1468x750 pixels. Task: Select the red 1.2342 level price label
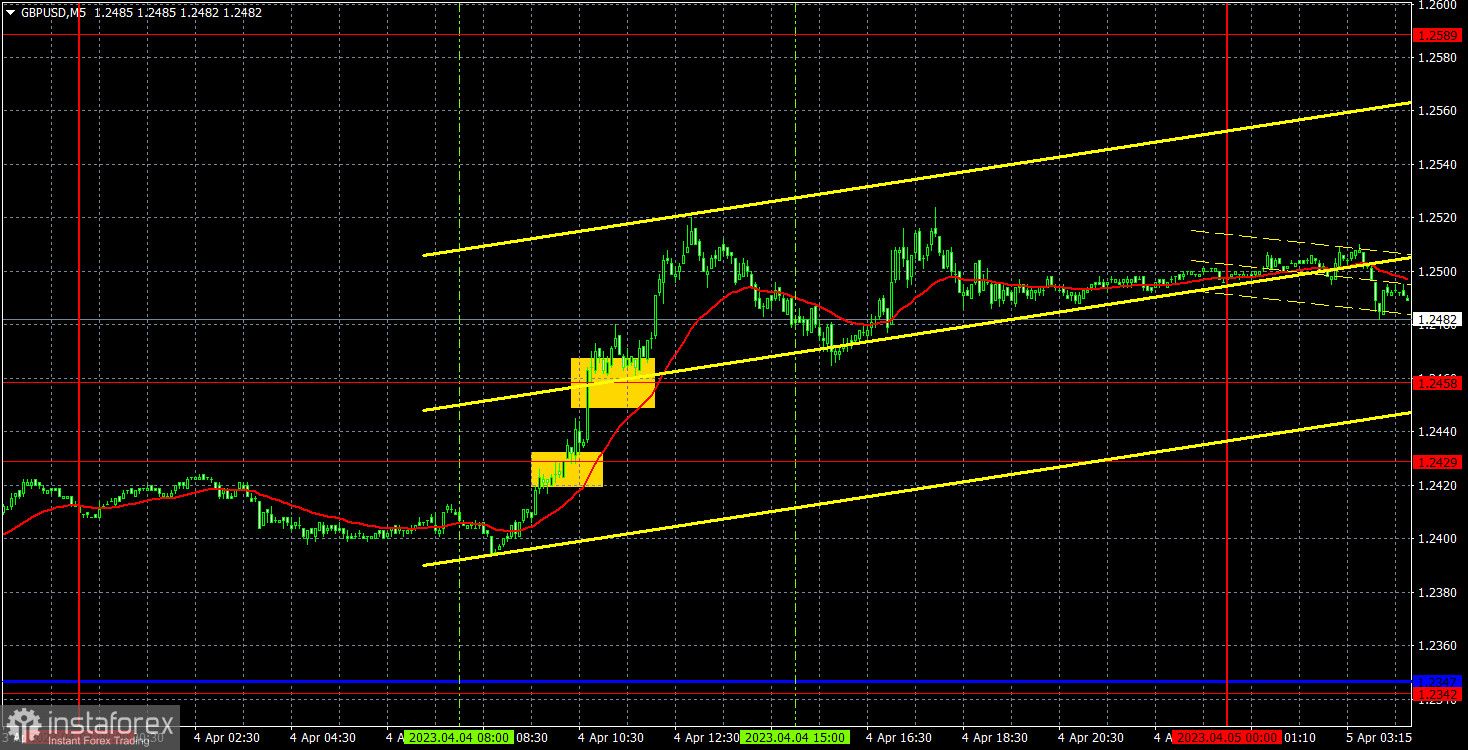point(1439,693)
